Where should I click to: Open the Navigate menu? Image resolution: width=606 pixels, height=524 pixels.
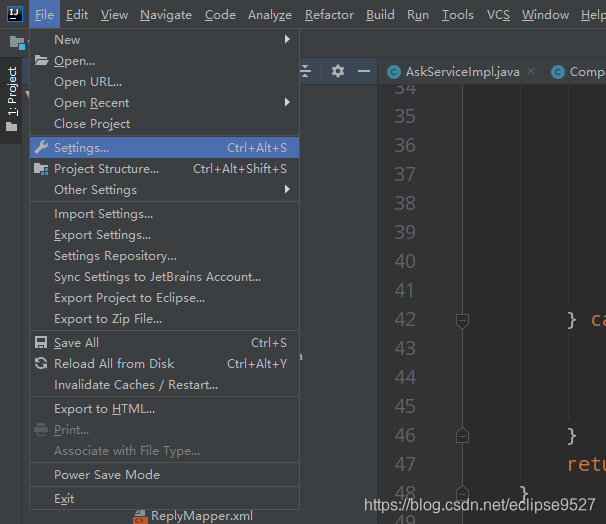(166, 15)
